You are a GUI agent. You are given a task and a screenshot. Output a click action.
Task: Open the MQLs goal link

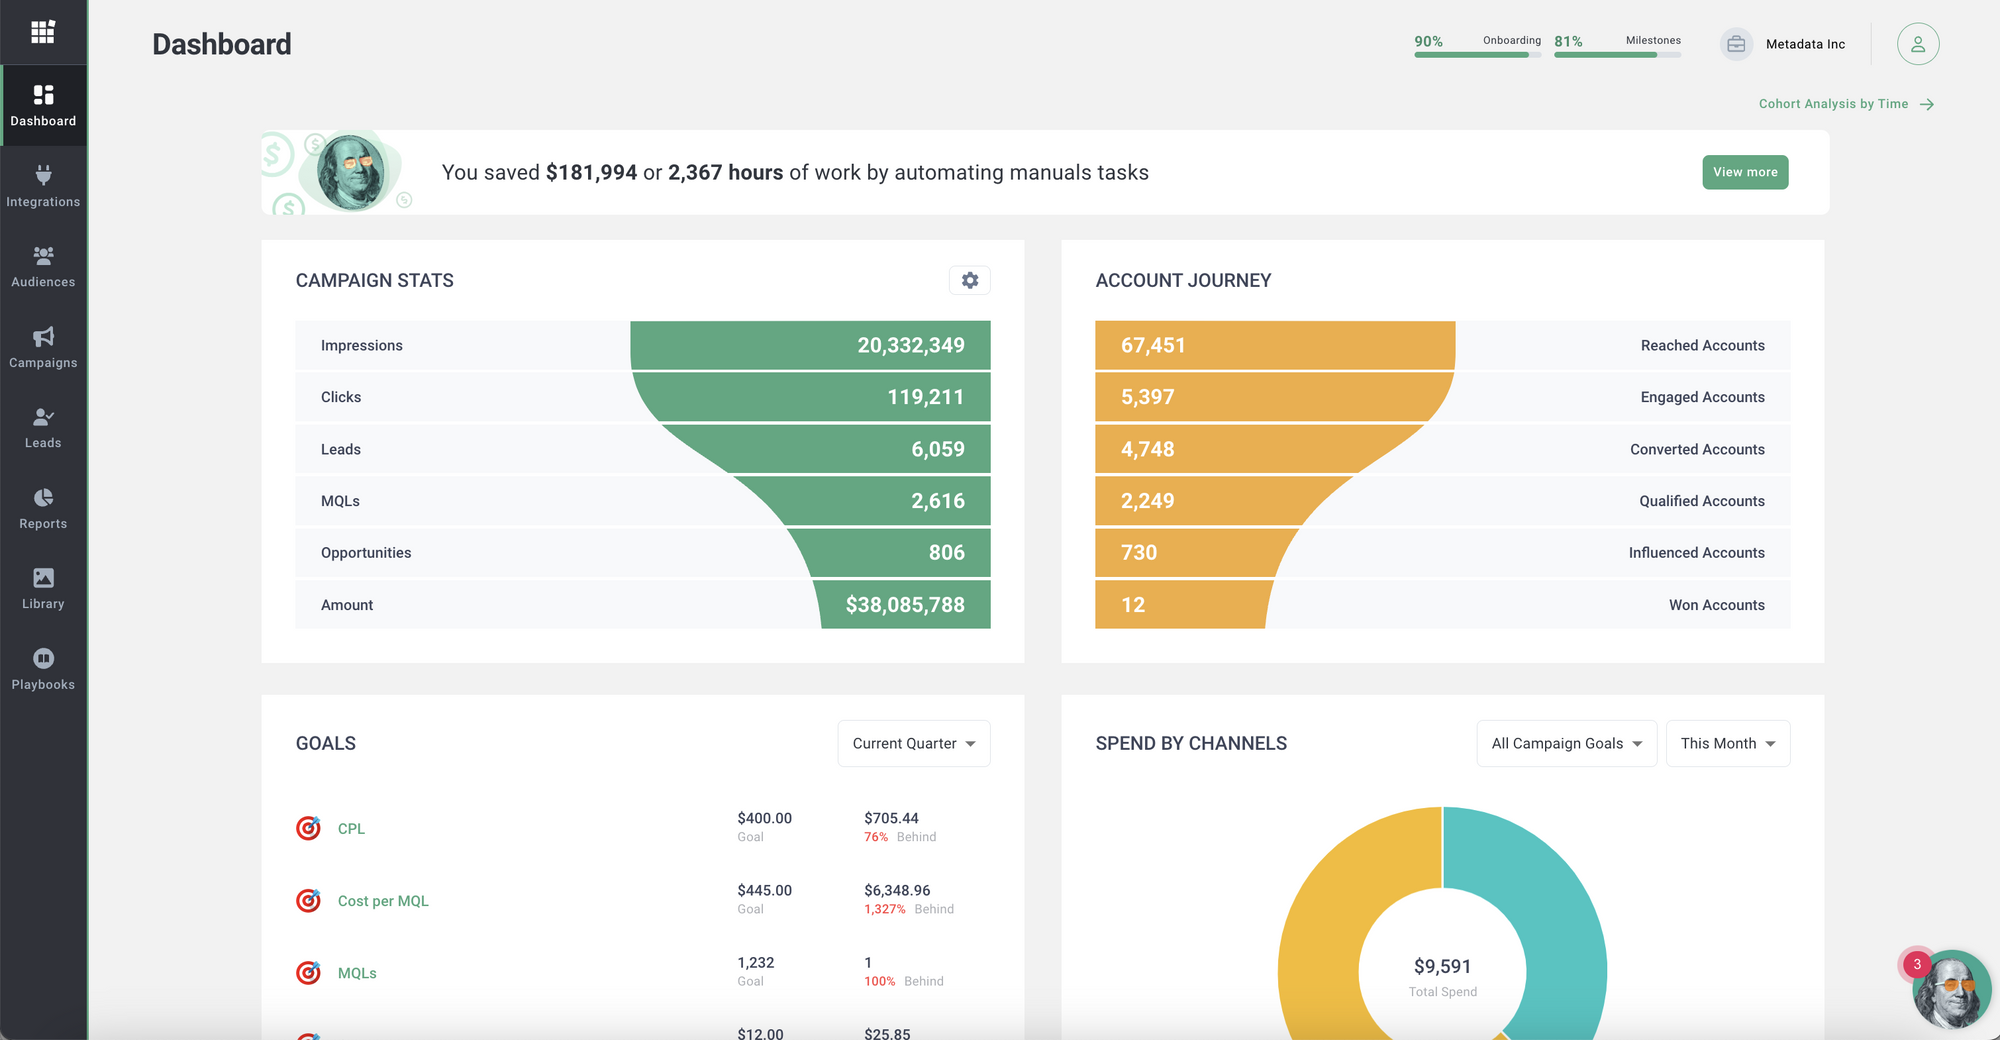coord(357,972)
